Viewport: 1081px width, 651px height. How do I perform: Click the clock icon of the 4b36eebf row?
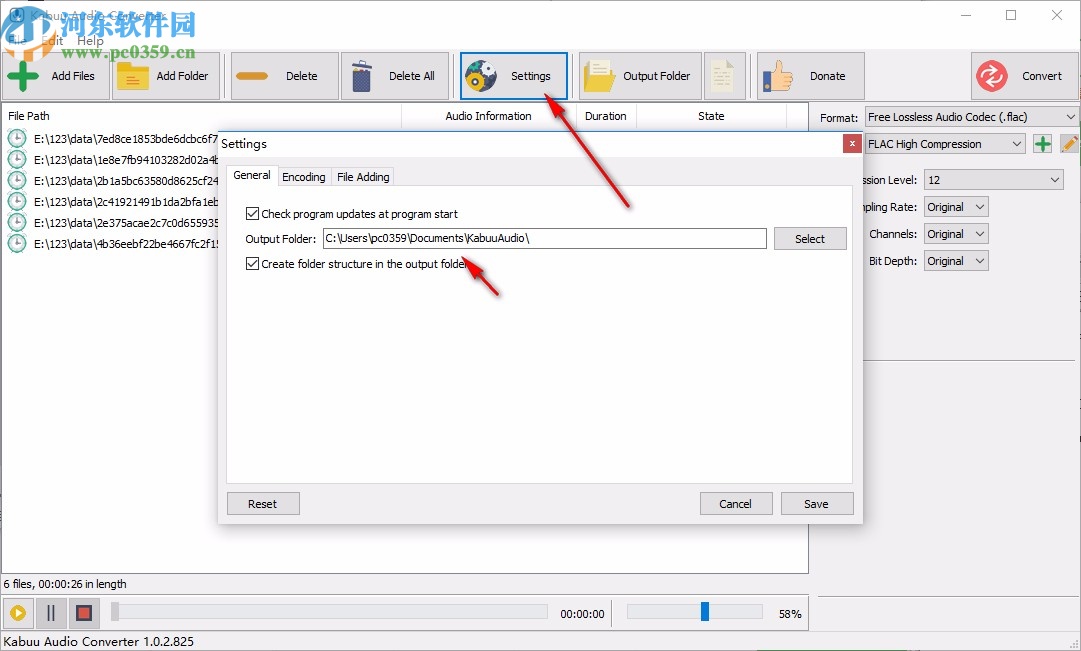17,243
